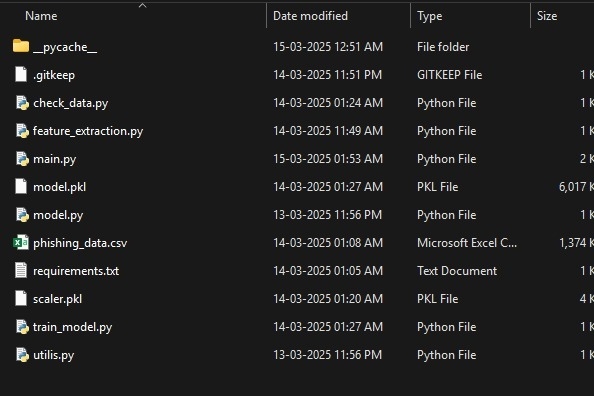Click the Python File type for train_model.py
The height and width of the screenshot is (396, 594).
[446, 327]
